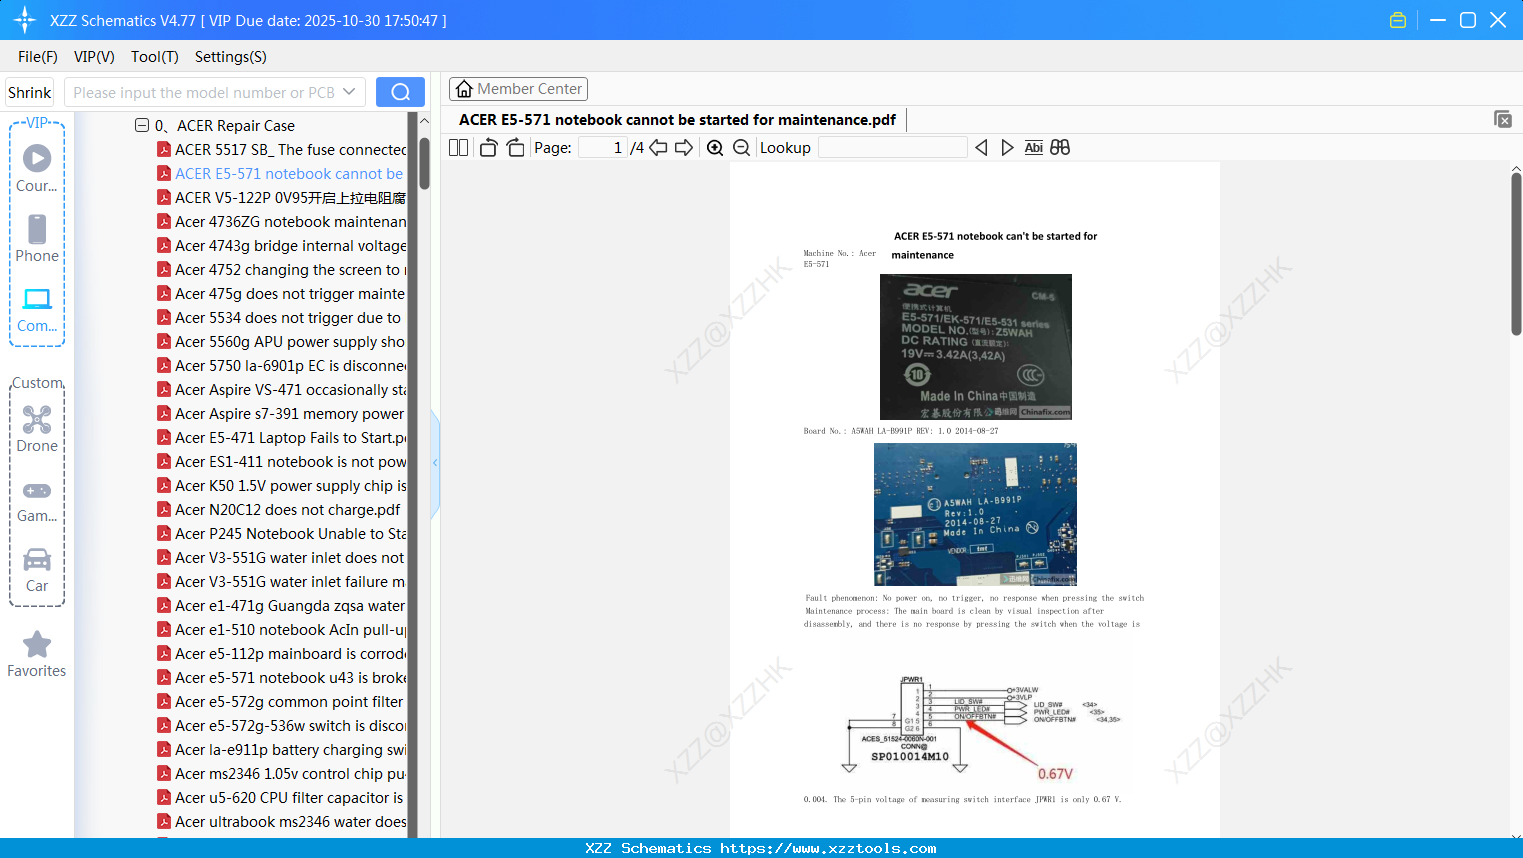
Task: Open the ACER V5-122P 0V95 PDF
Action: tap(282, 198)
